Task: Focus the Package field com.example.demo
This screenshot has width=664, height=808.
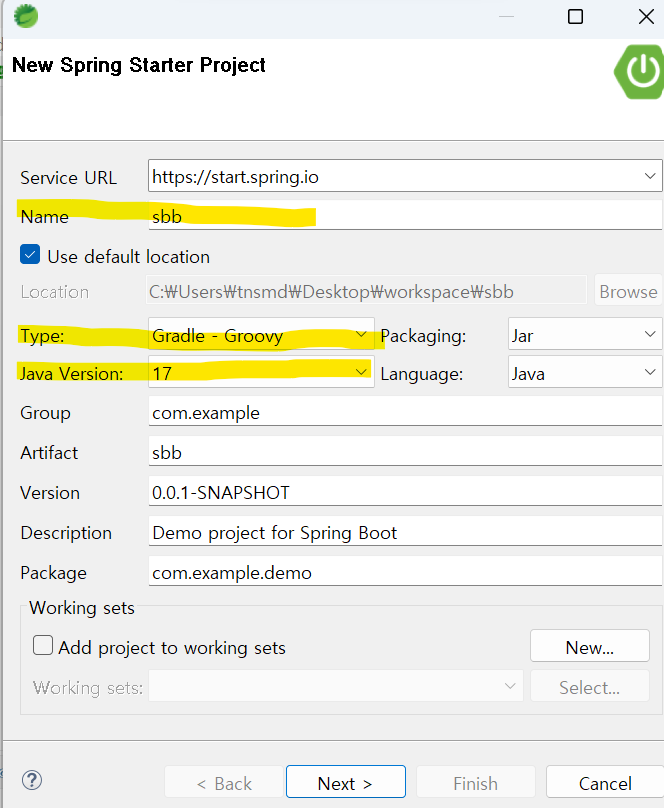Action: tap(405, 571)
